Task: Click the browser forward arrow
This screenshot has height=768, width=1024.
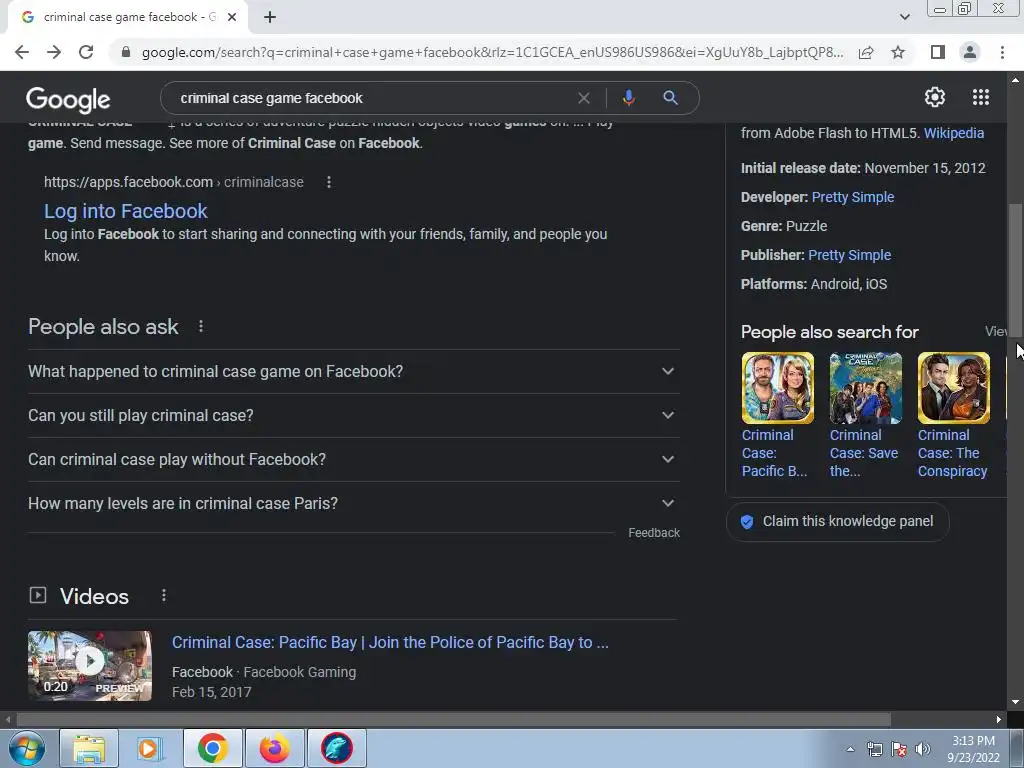Action: 54,52
